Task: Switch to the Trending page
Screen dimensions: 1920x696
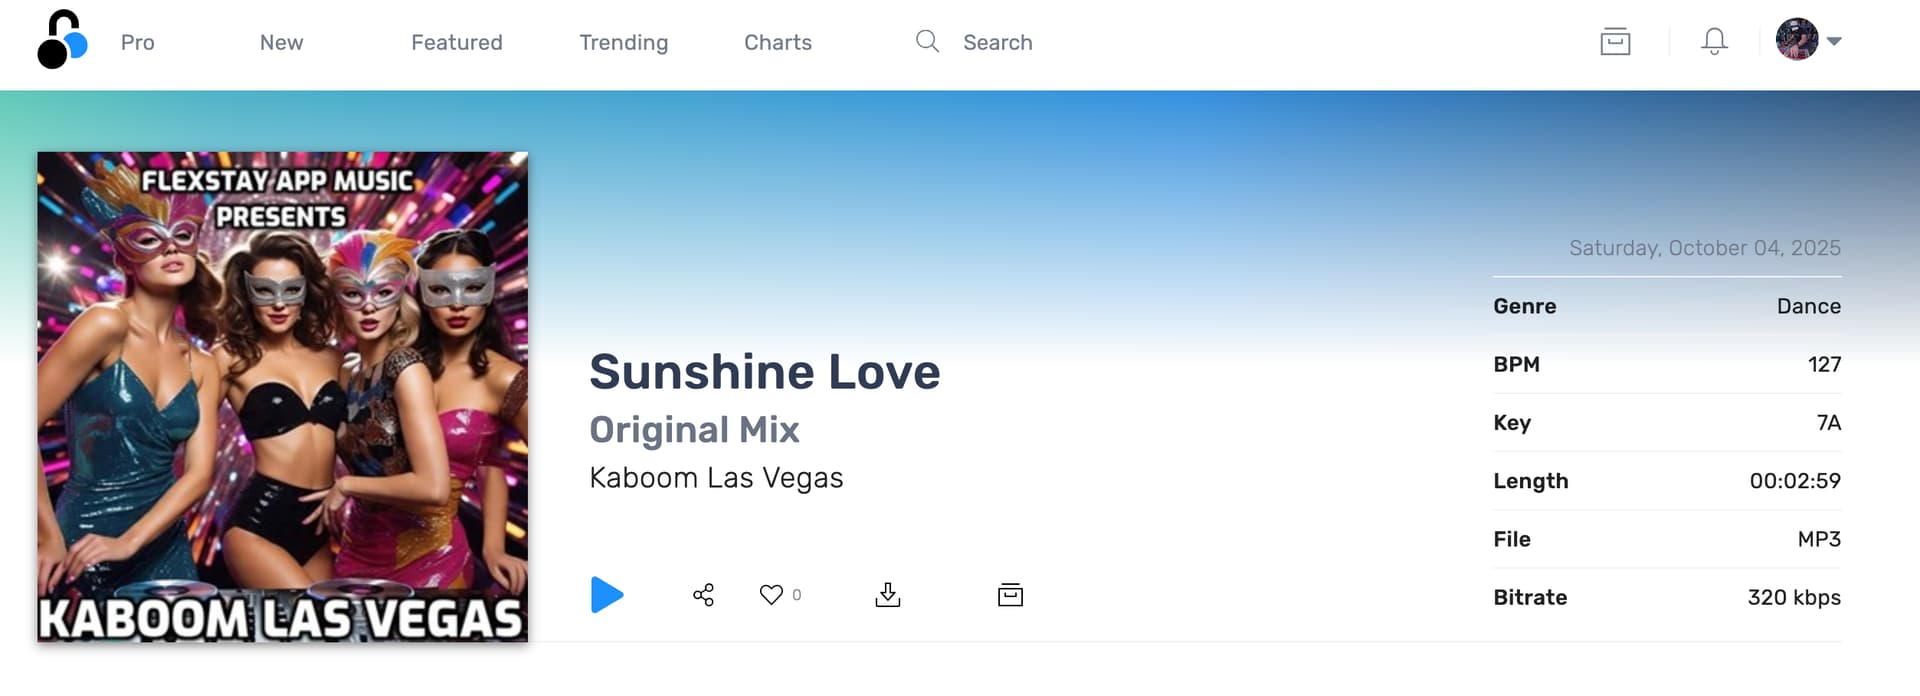Action: pos(623,43)
